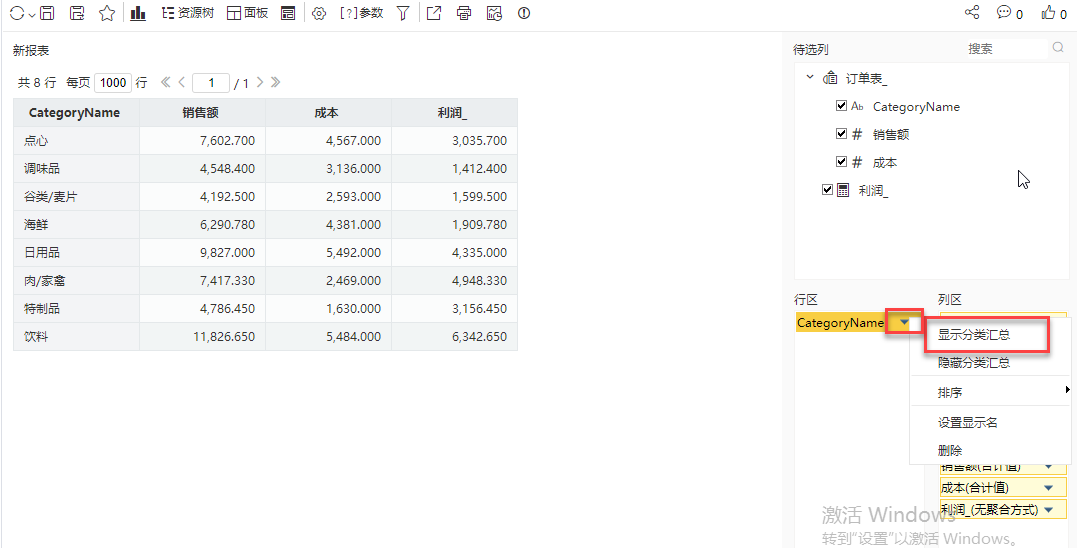Go to previous page arrow
Viewport: 1077px width, 548px height.
tap(181, 82)
